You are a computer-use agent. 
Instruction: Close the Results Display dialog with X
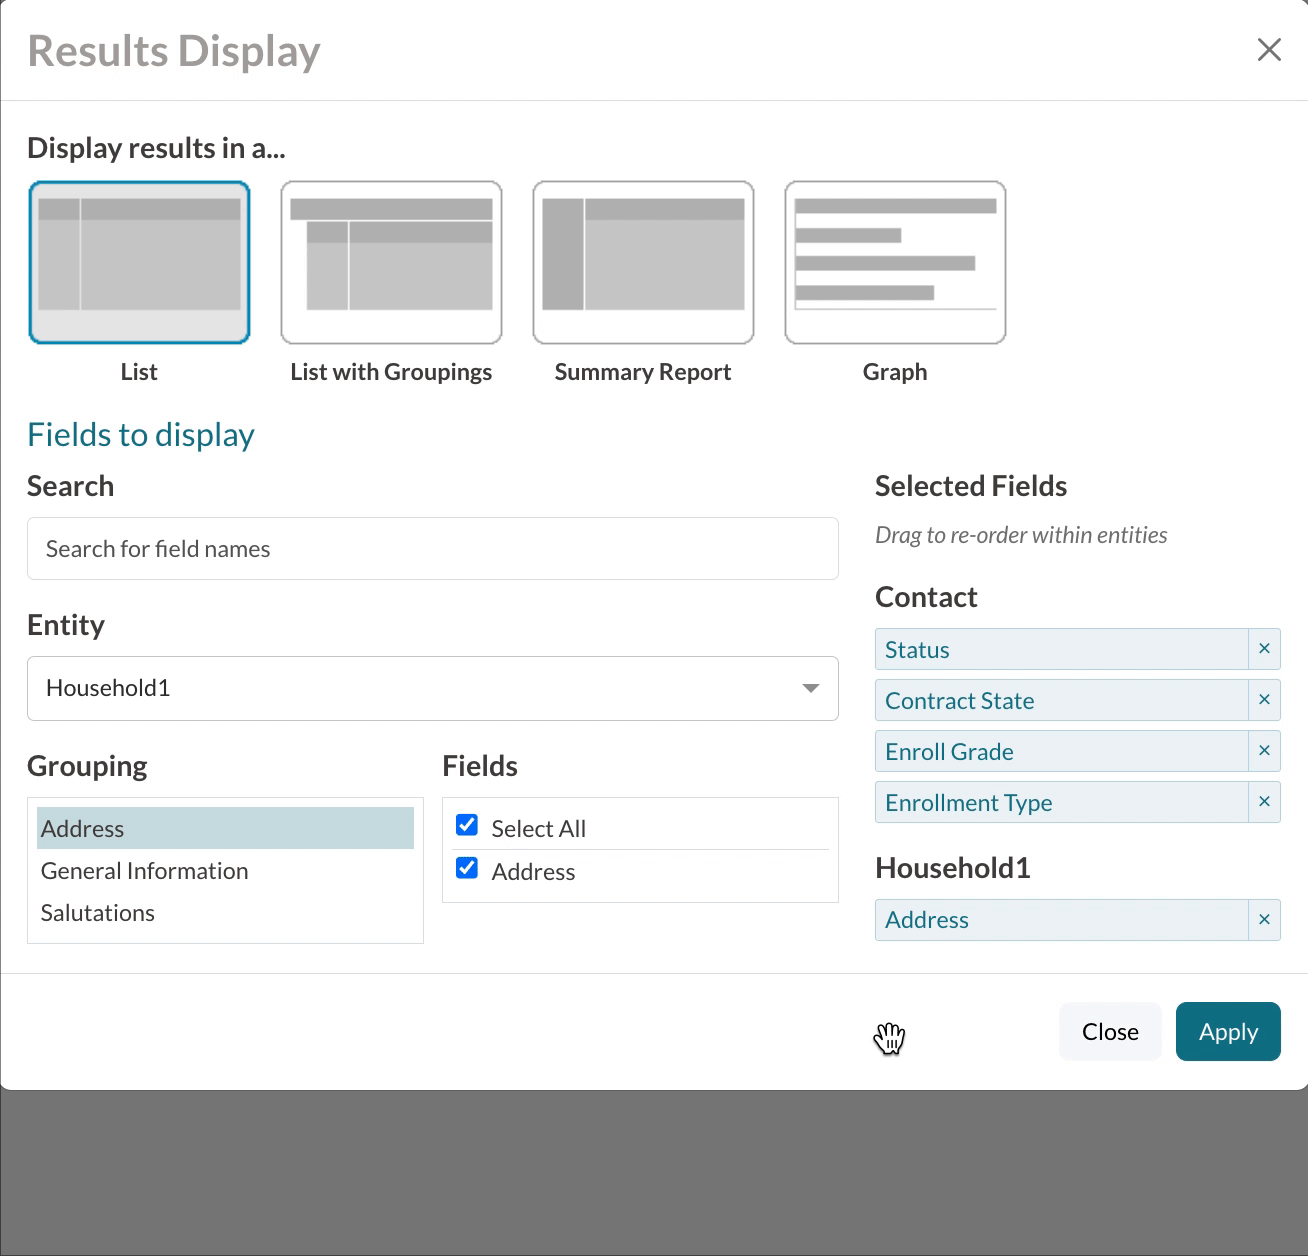tap(1269, 50)
